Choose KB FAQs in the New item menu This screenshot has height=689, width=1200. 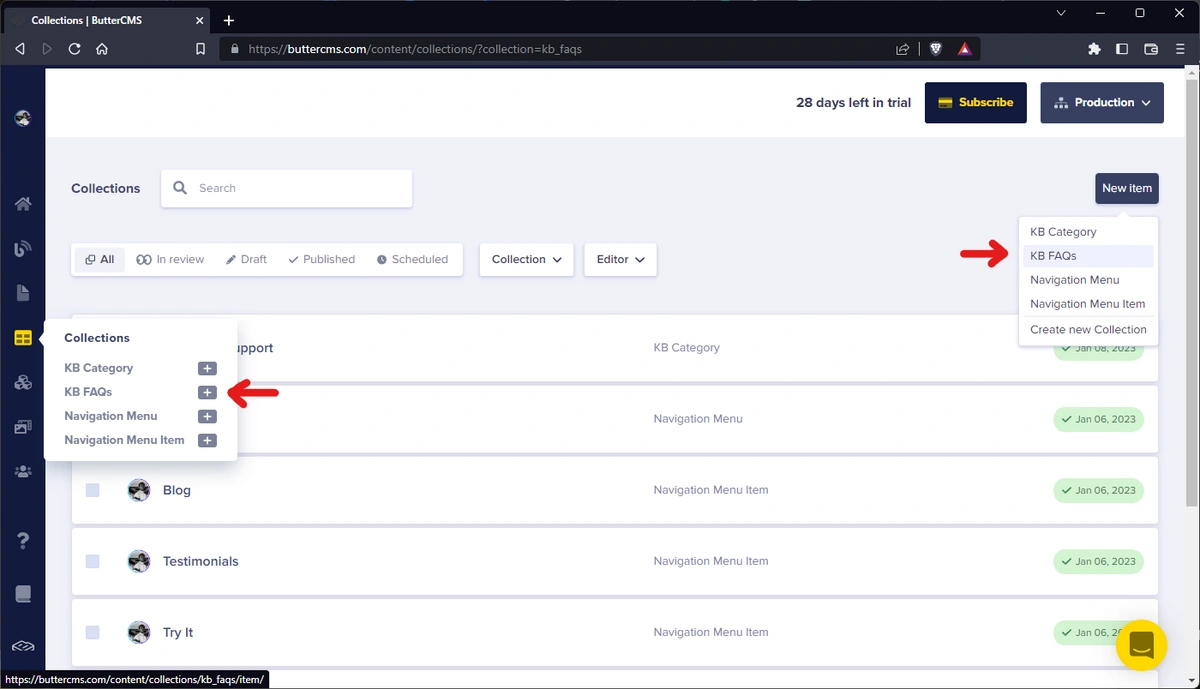coord(1088,256)
